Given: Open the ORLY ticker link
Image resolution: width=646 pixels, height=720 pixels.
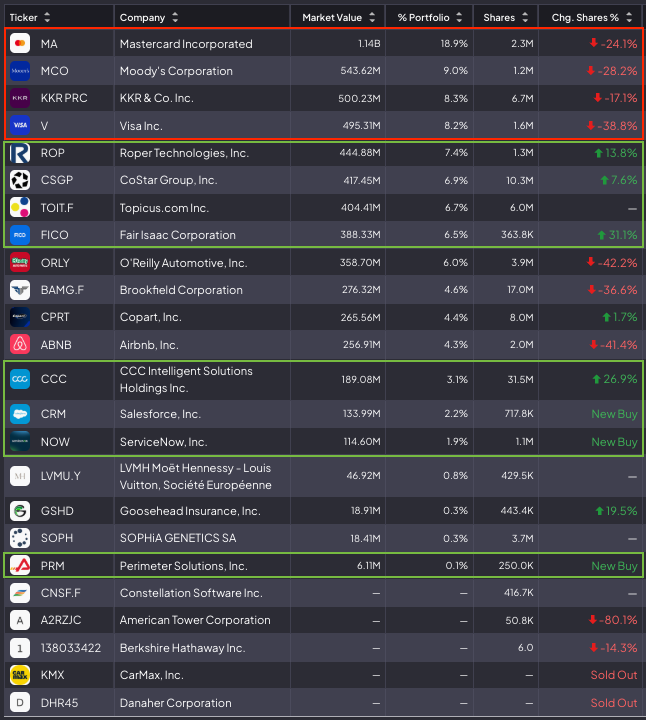Looking at the screenshot, I should [55, 263].
